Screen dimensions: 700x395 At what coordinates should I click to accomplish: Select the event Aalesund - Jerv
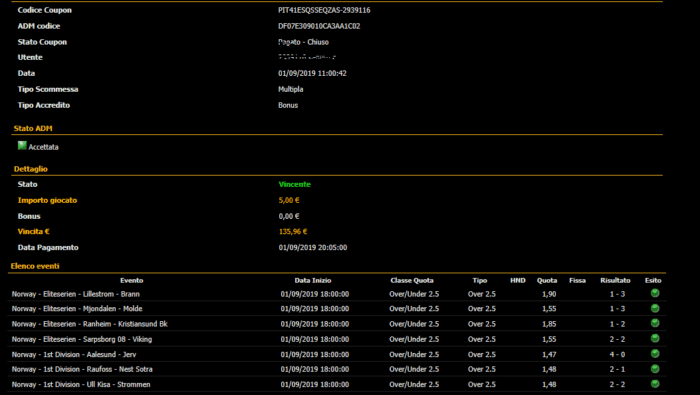pos(74,354)
